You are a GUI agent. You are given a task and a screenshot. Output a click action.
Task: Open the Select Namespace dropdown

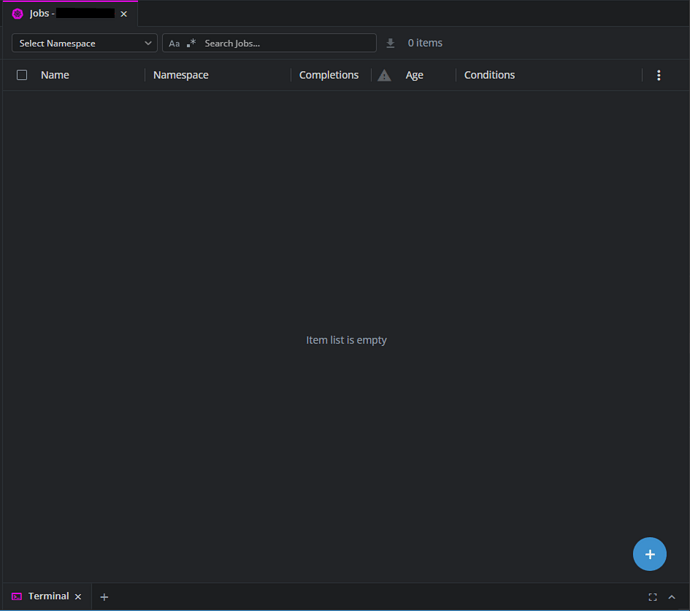[85, 43]
